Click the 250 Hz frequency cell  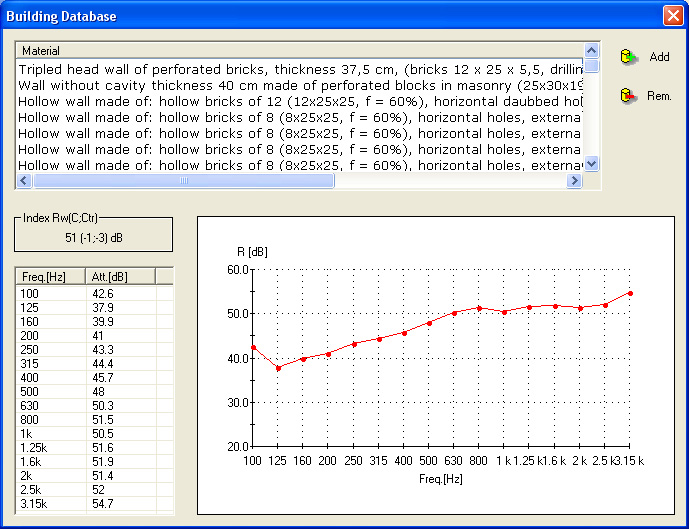click(51, 350)
